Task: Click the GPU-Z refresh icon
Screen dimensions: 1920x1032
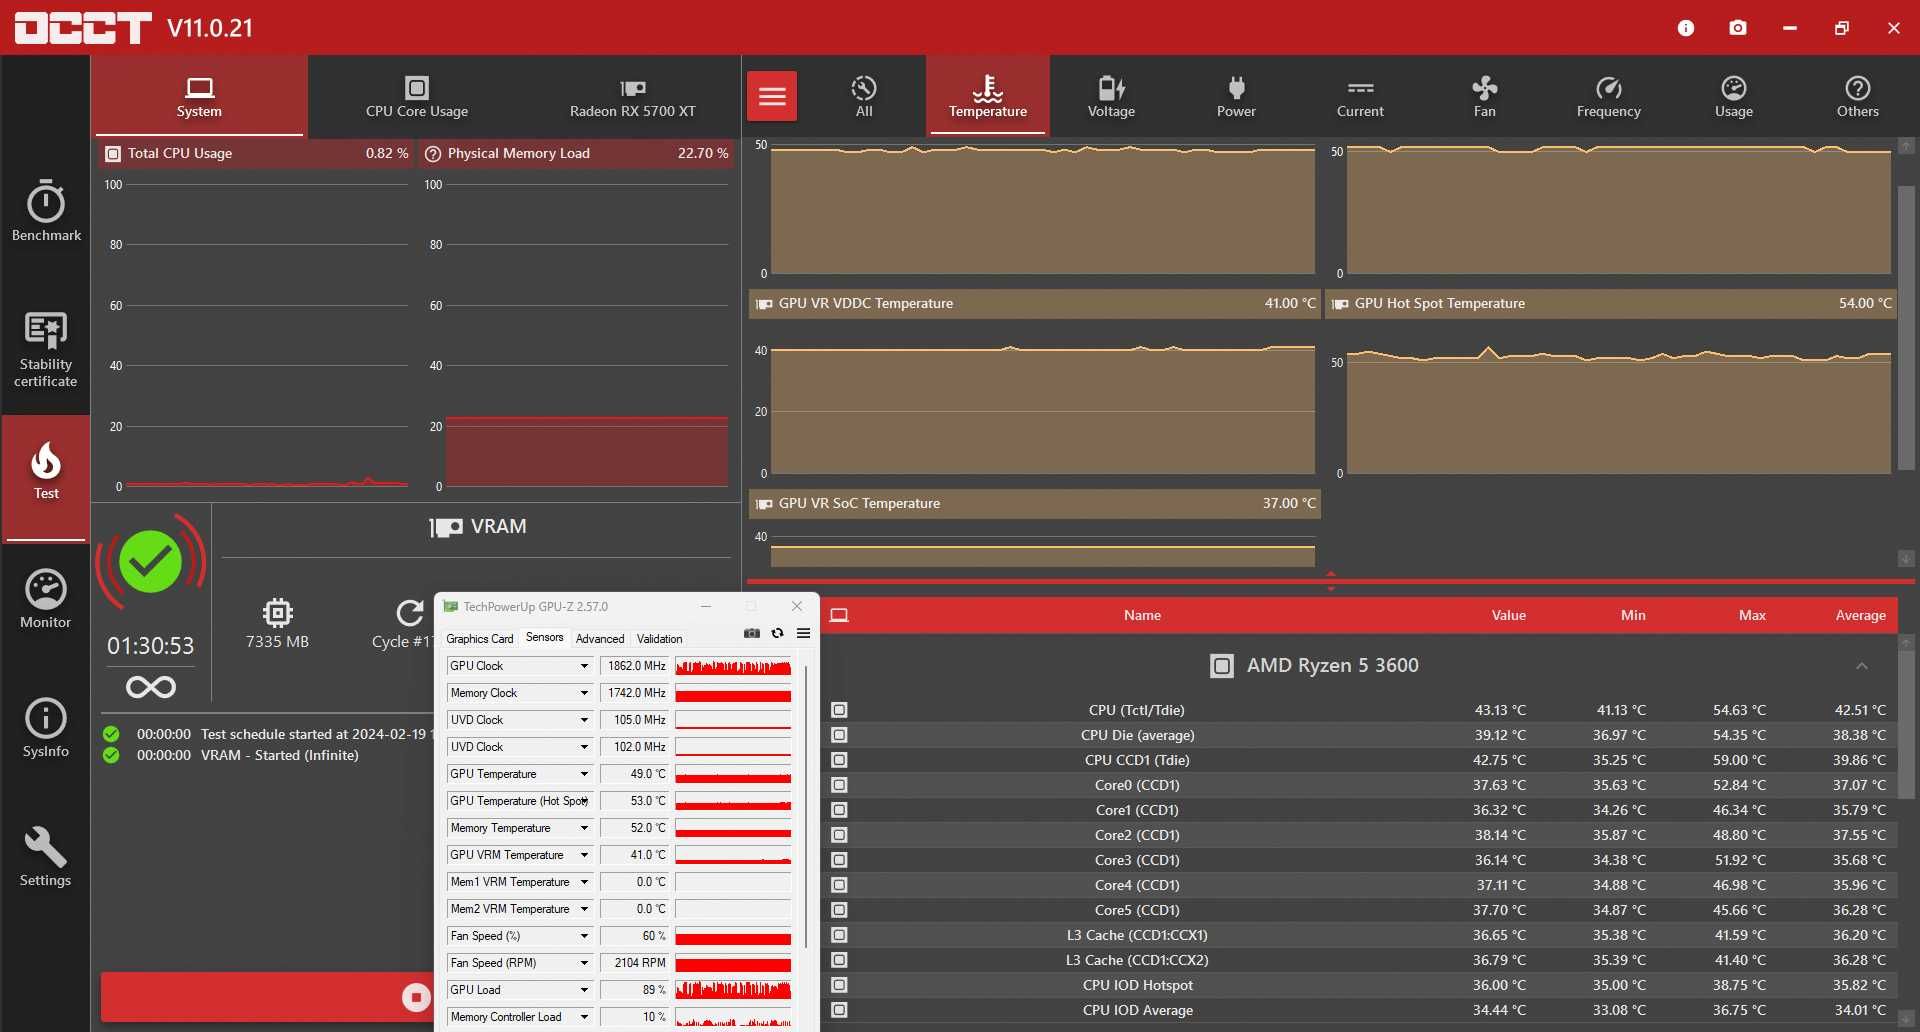Action: 777,633
